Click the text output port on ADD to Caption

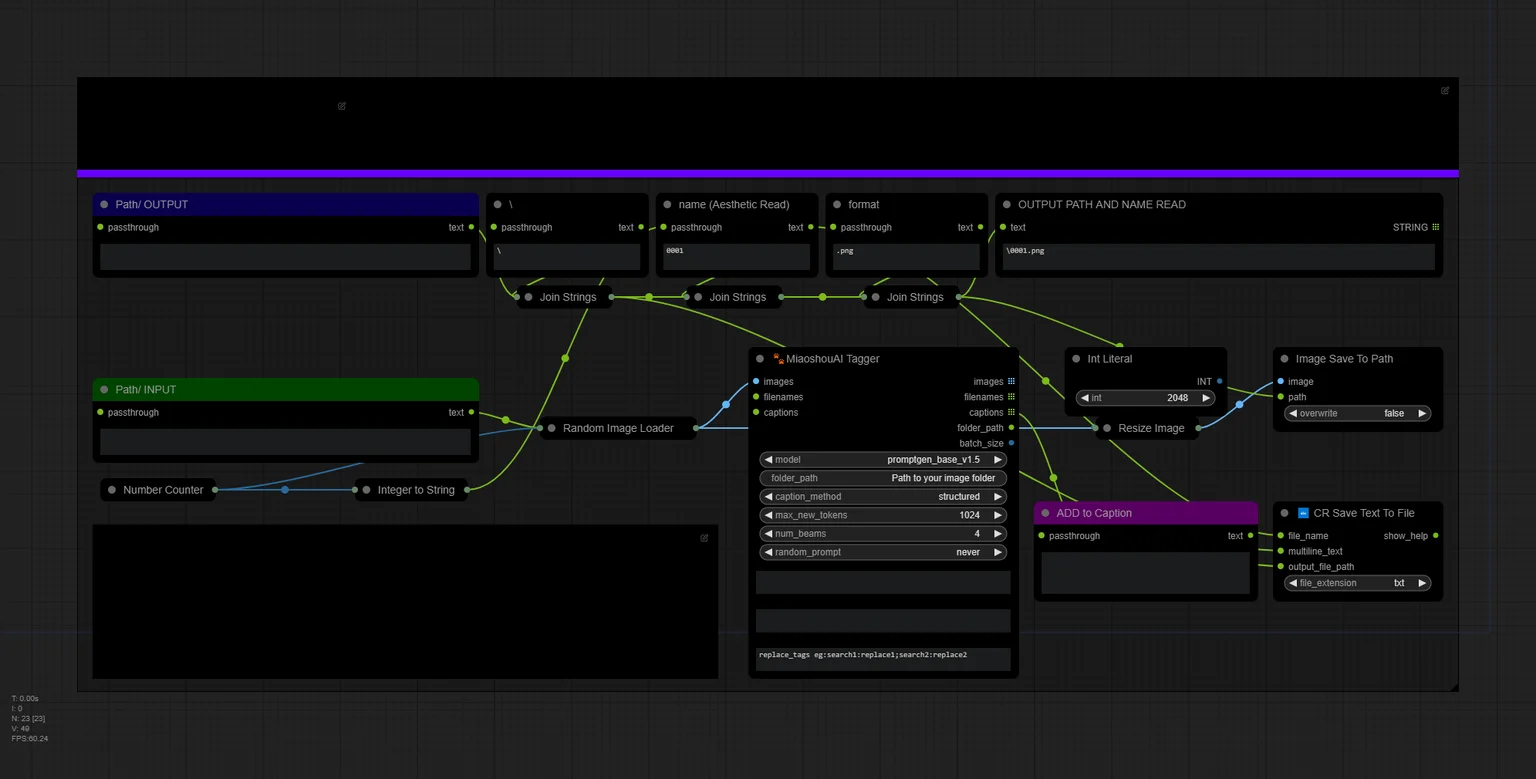tap(1250, 536)
